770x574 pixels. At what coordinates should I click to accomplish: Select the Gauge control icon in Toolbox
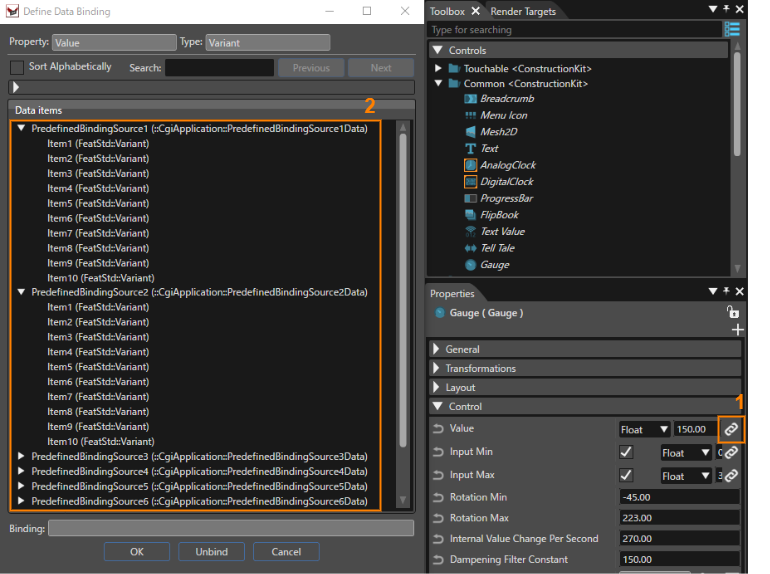click(470, 265)
